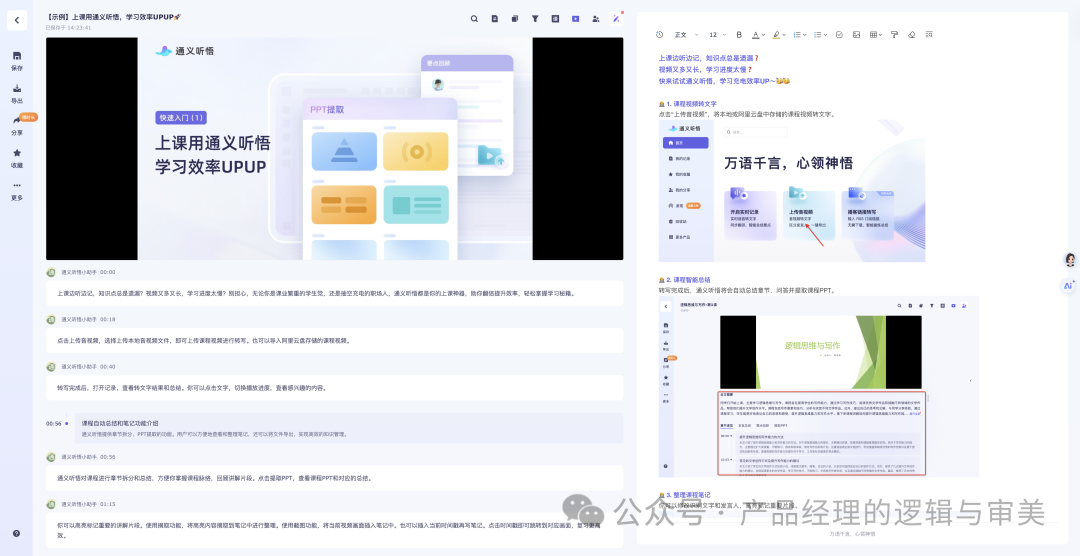This screenshot has height=556, width=1080.
Task: Open the 更多 (More) sidebar menu
Action: (17, 190)
